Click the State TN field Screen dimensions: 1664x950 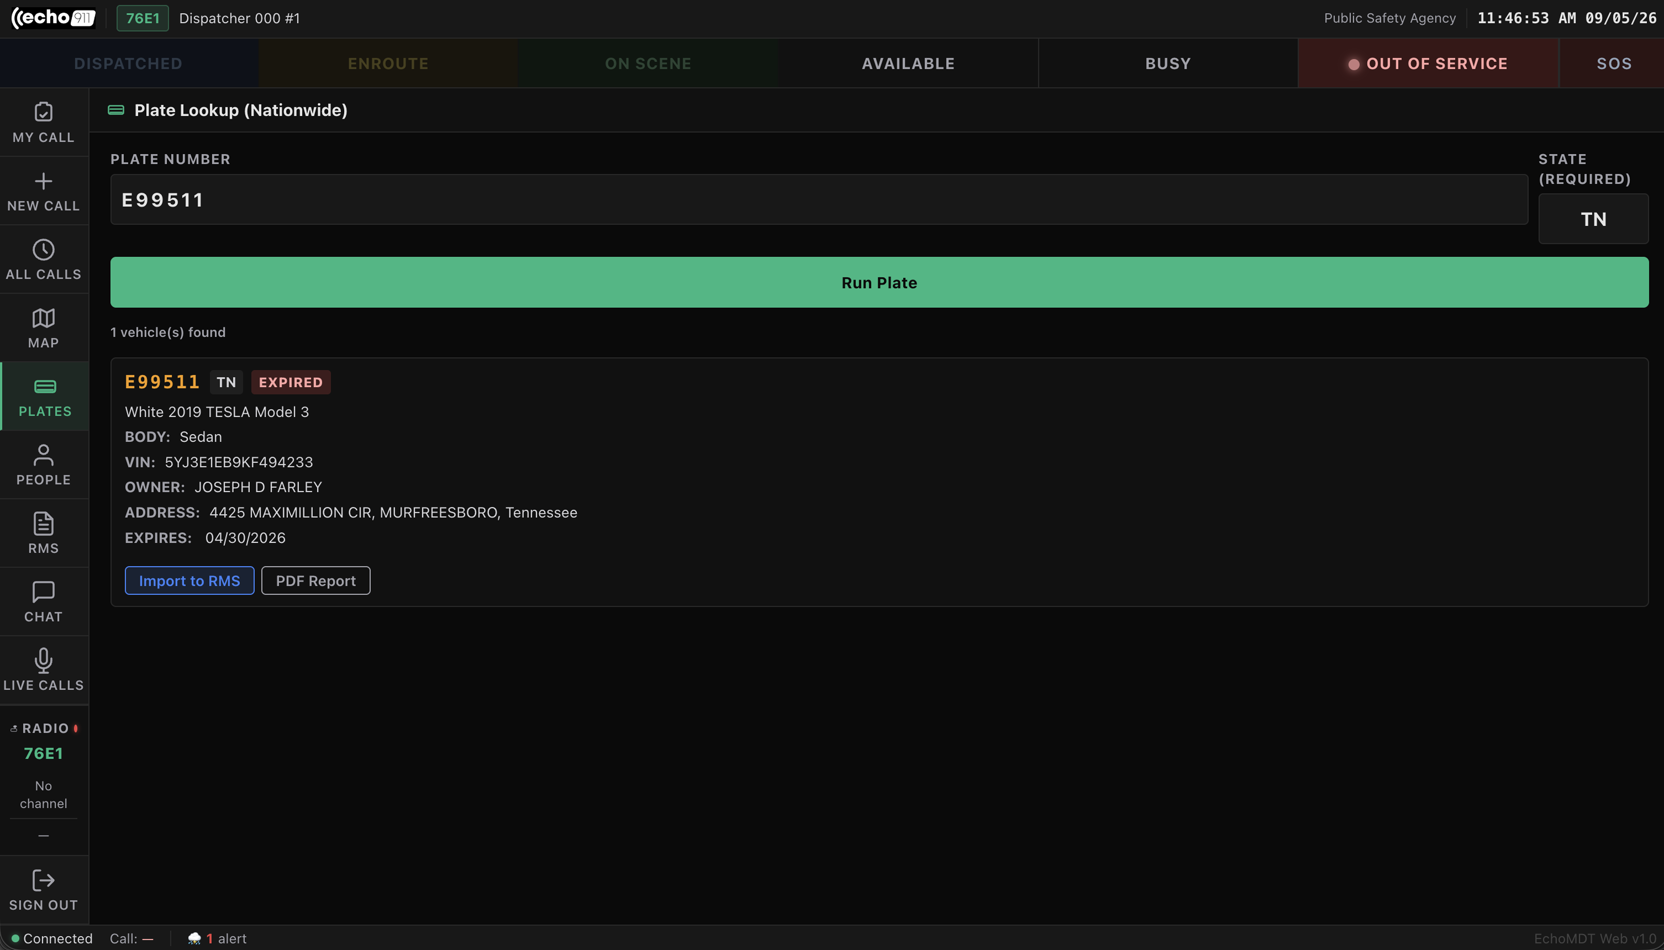[1593, 219]
